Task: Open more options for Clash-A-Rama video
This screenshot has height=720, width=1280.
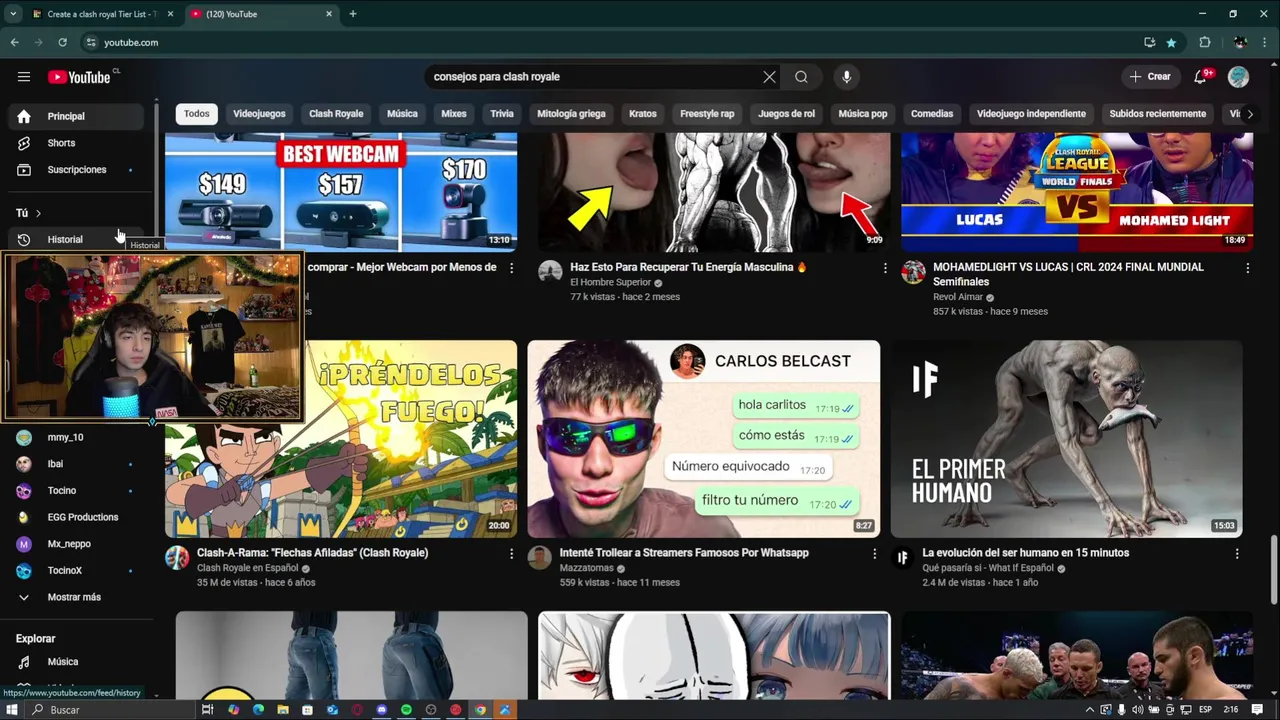Action: [511, 554]
